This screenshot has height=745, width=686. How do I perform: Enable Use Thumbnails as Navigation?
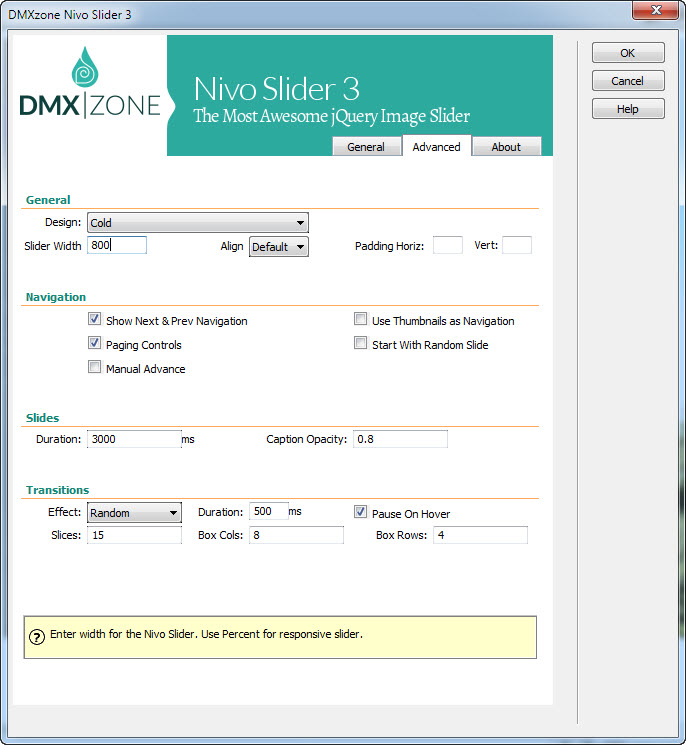361,319
